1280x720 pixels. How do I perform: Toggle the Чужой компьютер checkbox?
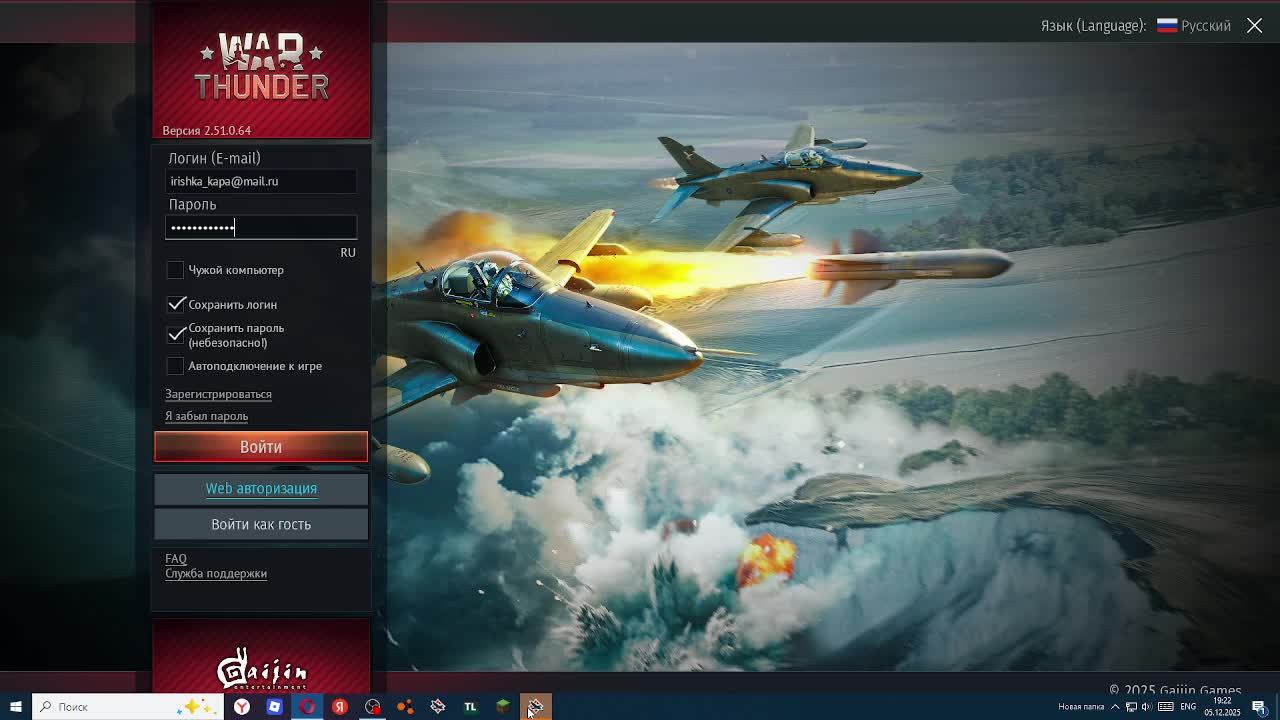coord(175,270)
